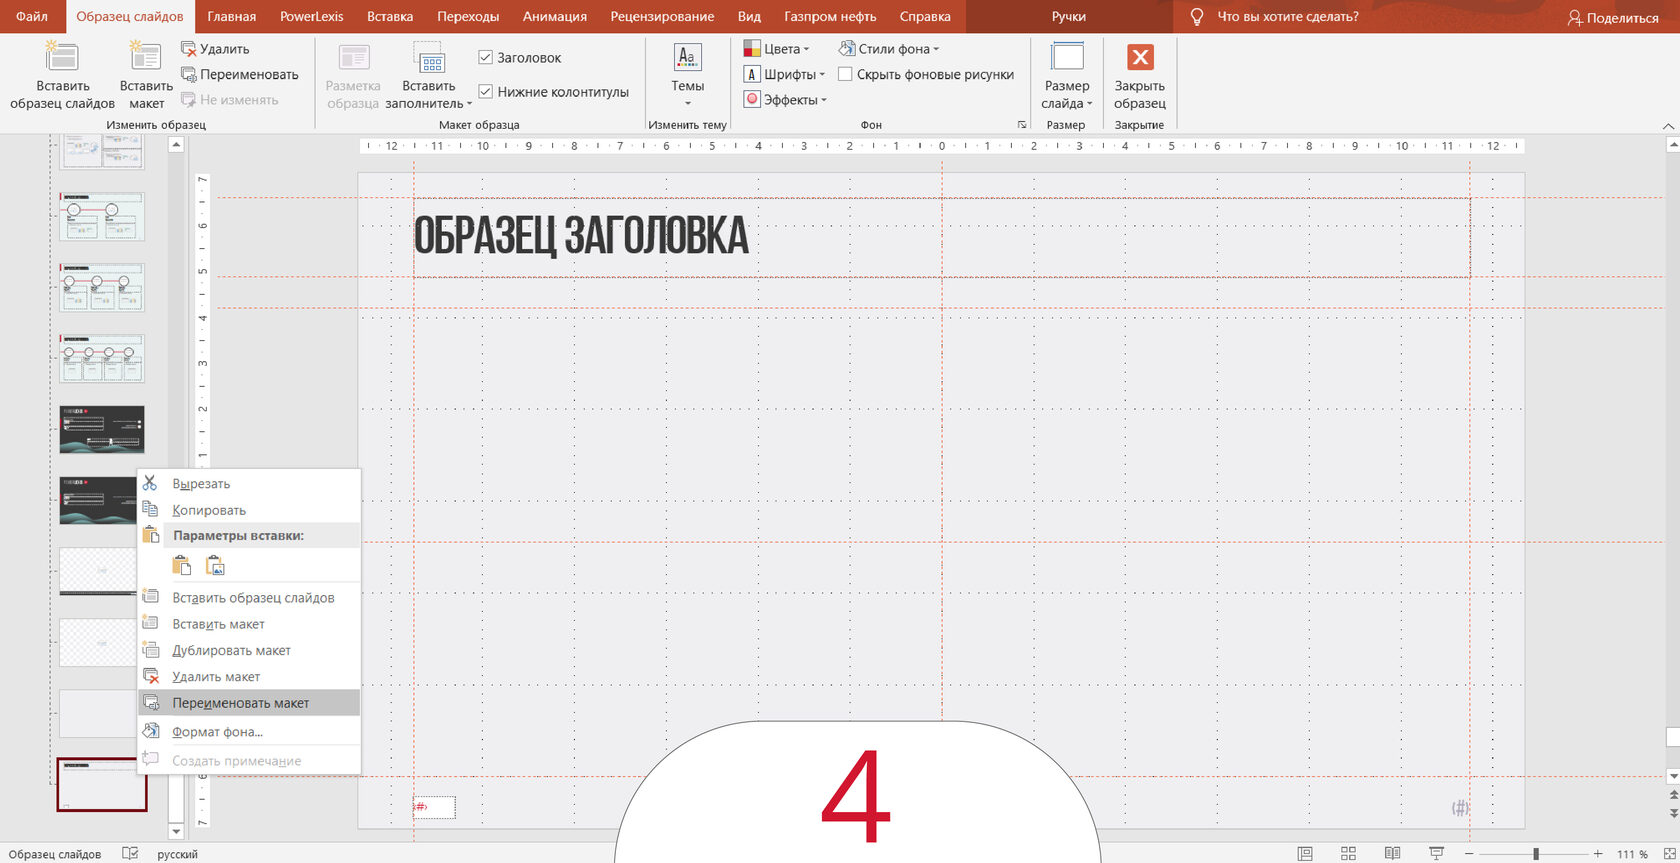Switch to Slide Sorter view icon
The width and height of the screenshot is (1680, 863).
coord(1348,853)
